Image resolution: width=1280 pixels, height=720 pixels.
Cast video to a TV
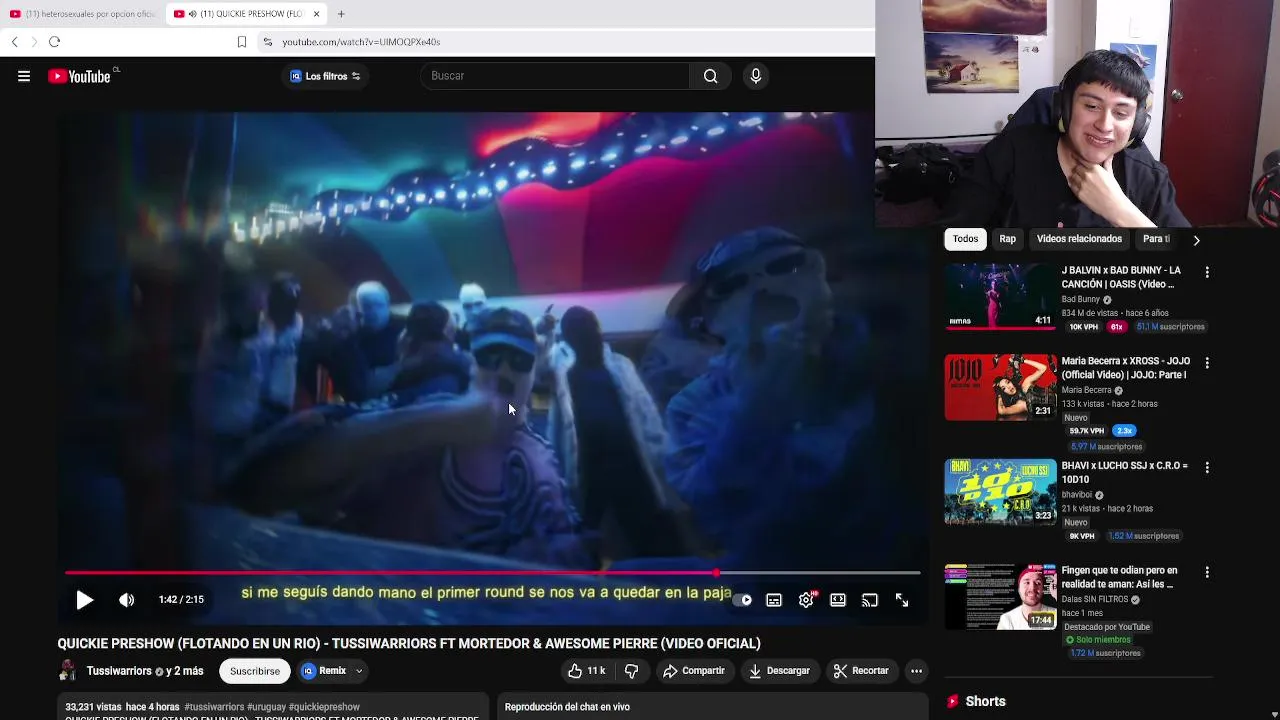click(870, 600)
